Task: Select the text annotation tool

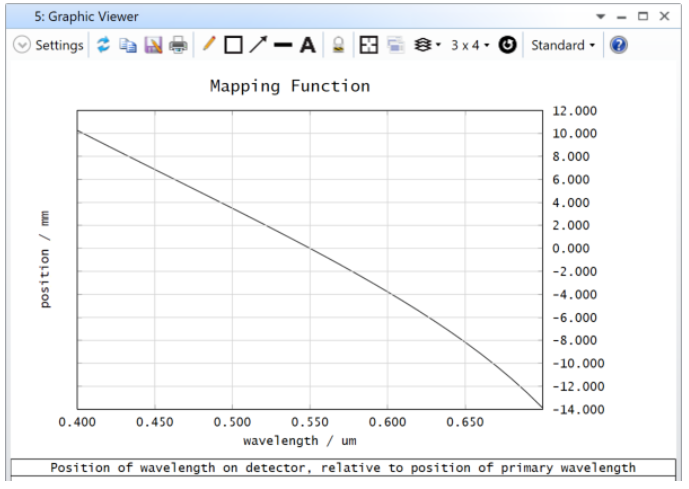Action: pyautogui.click(x=308, y=45)
